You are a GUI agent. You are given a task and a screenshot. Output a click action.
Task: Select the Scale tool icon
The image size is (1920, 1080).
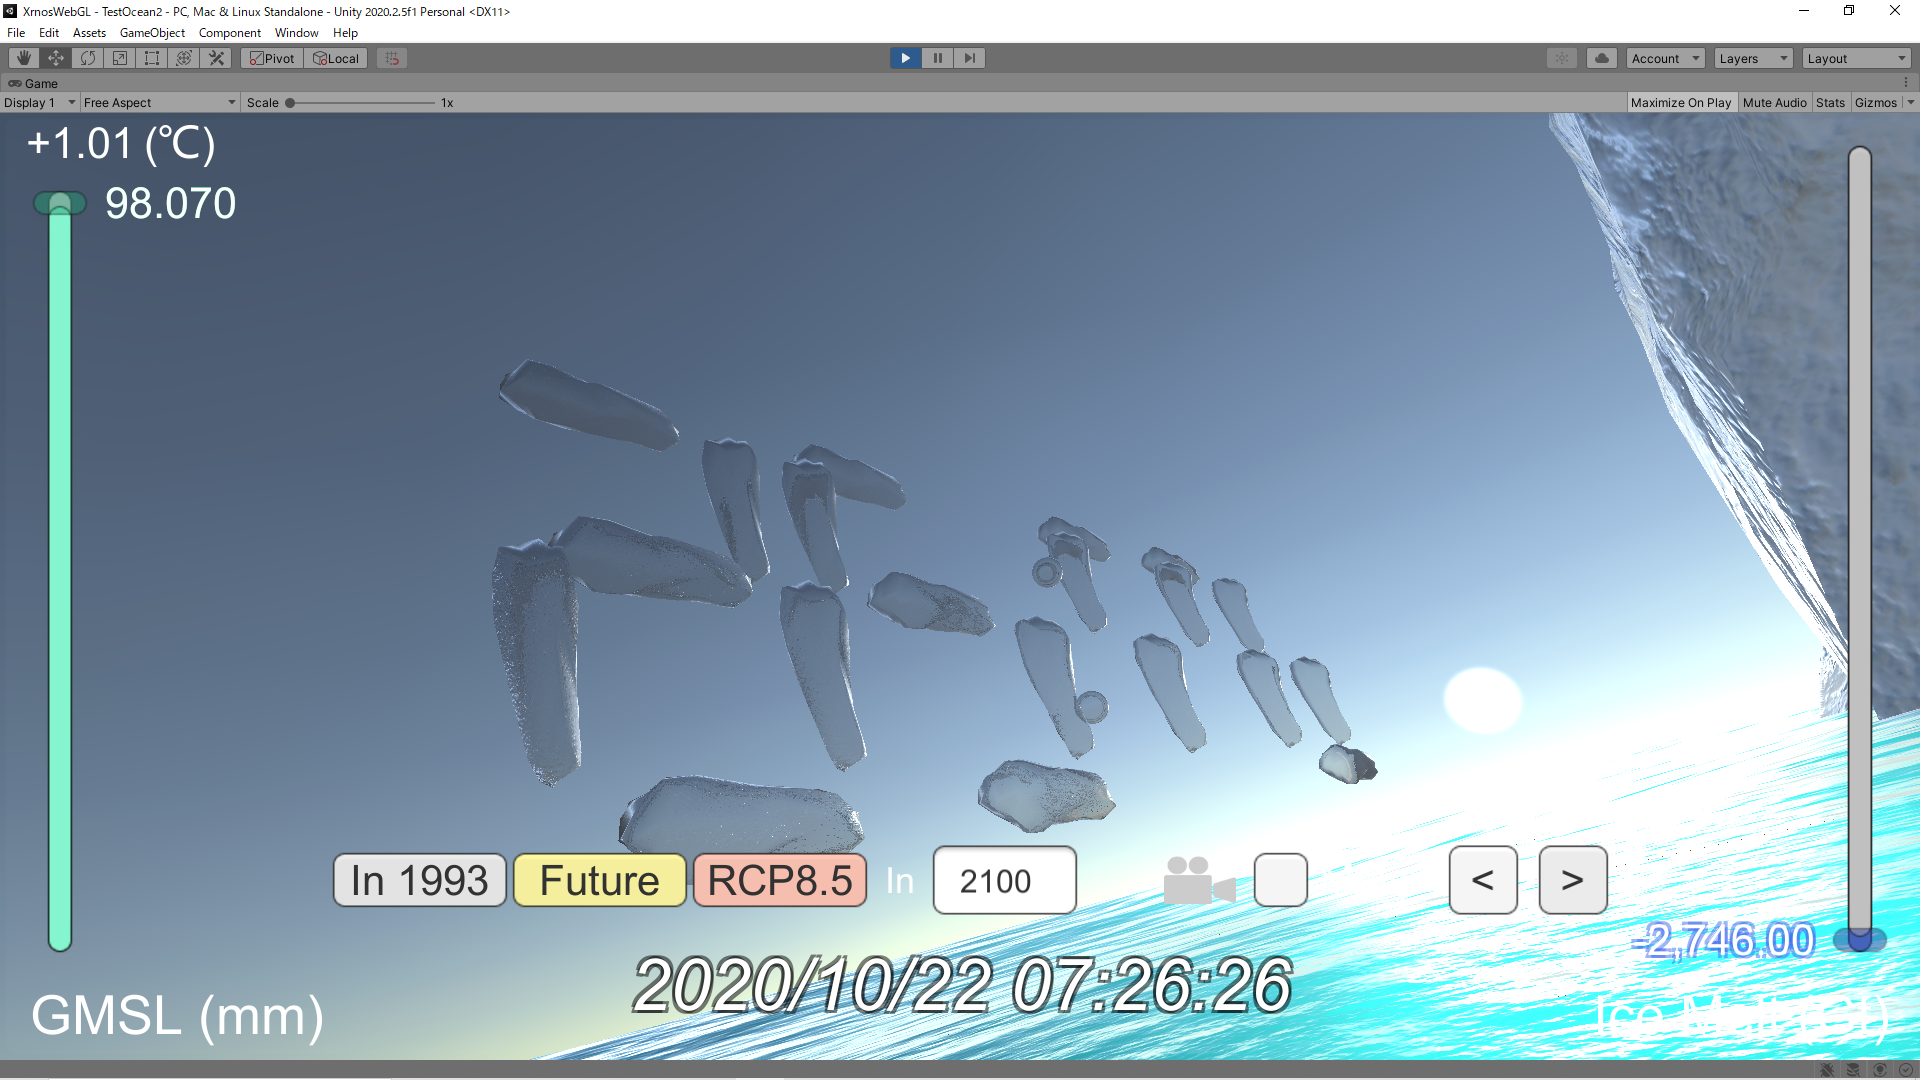(x=120, y=58)
